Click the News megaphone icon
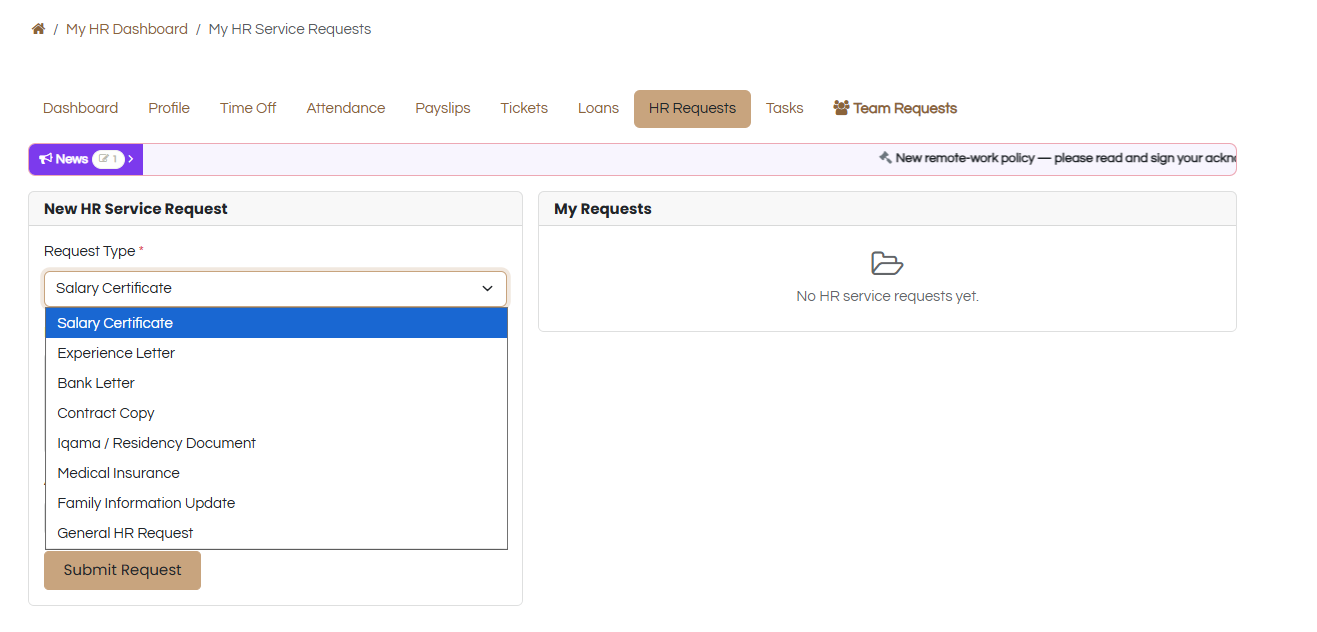The image size is (1317, 632). coord(46,159)
